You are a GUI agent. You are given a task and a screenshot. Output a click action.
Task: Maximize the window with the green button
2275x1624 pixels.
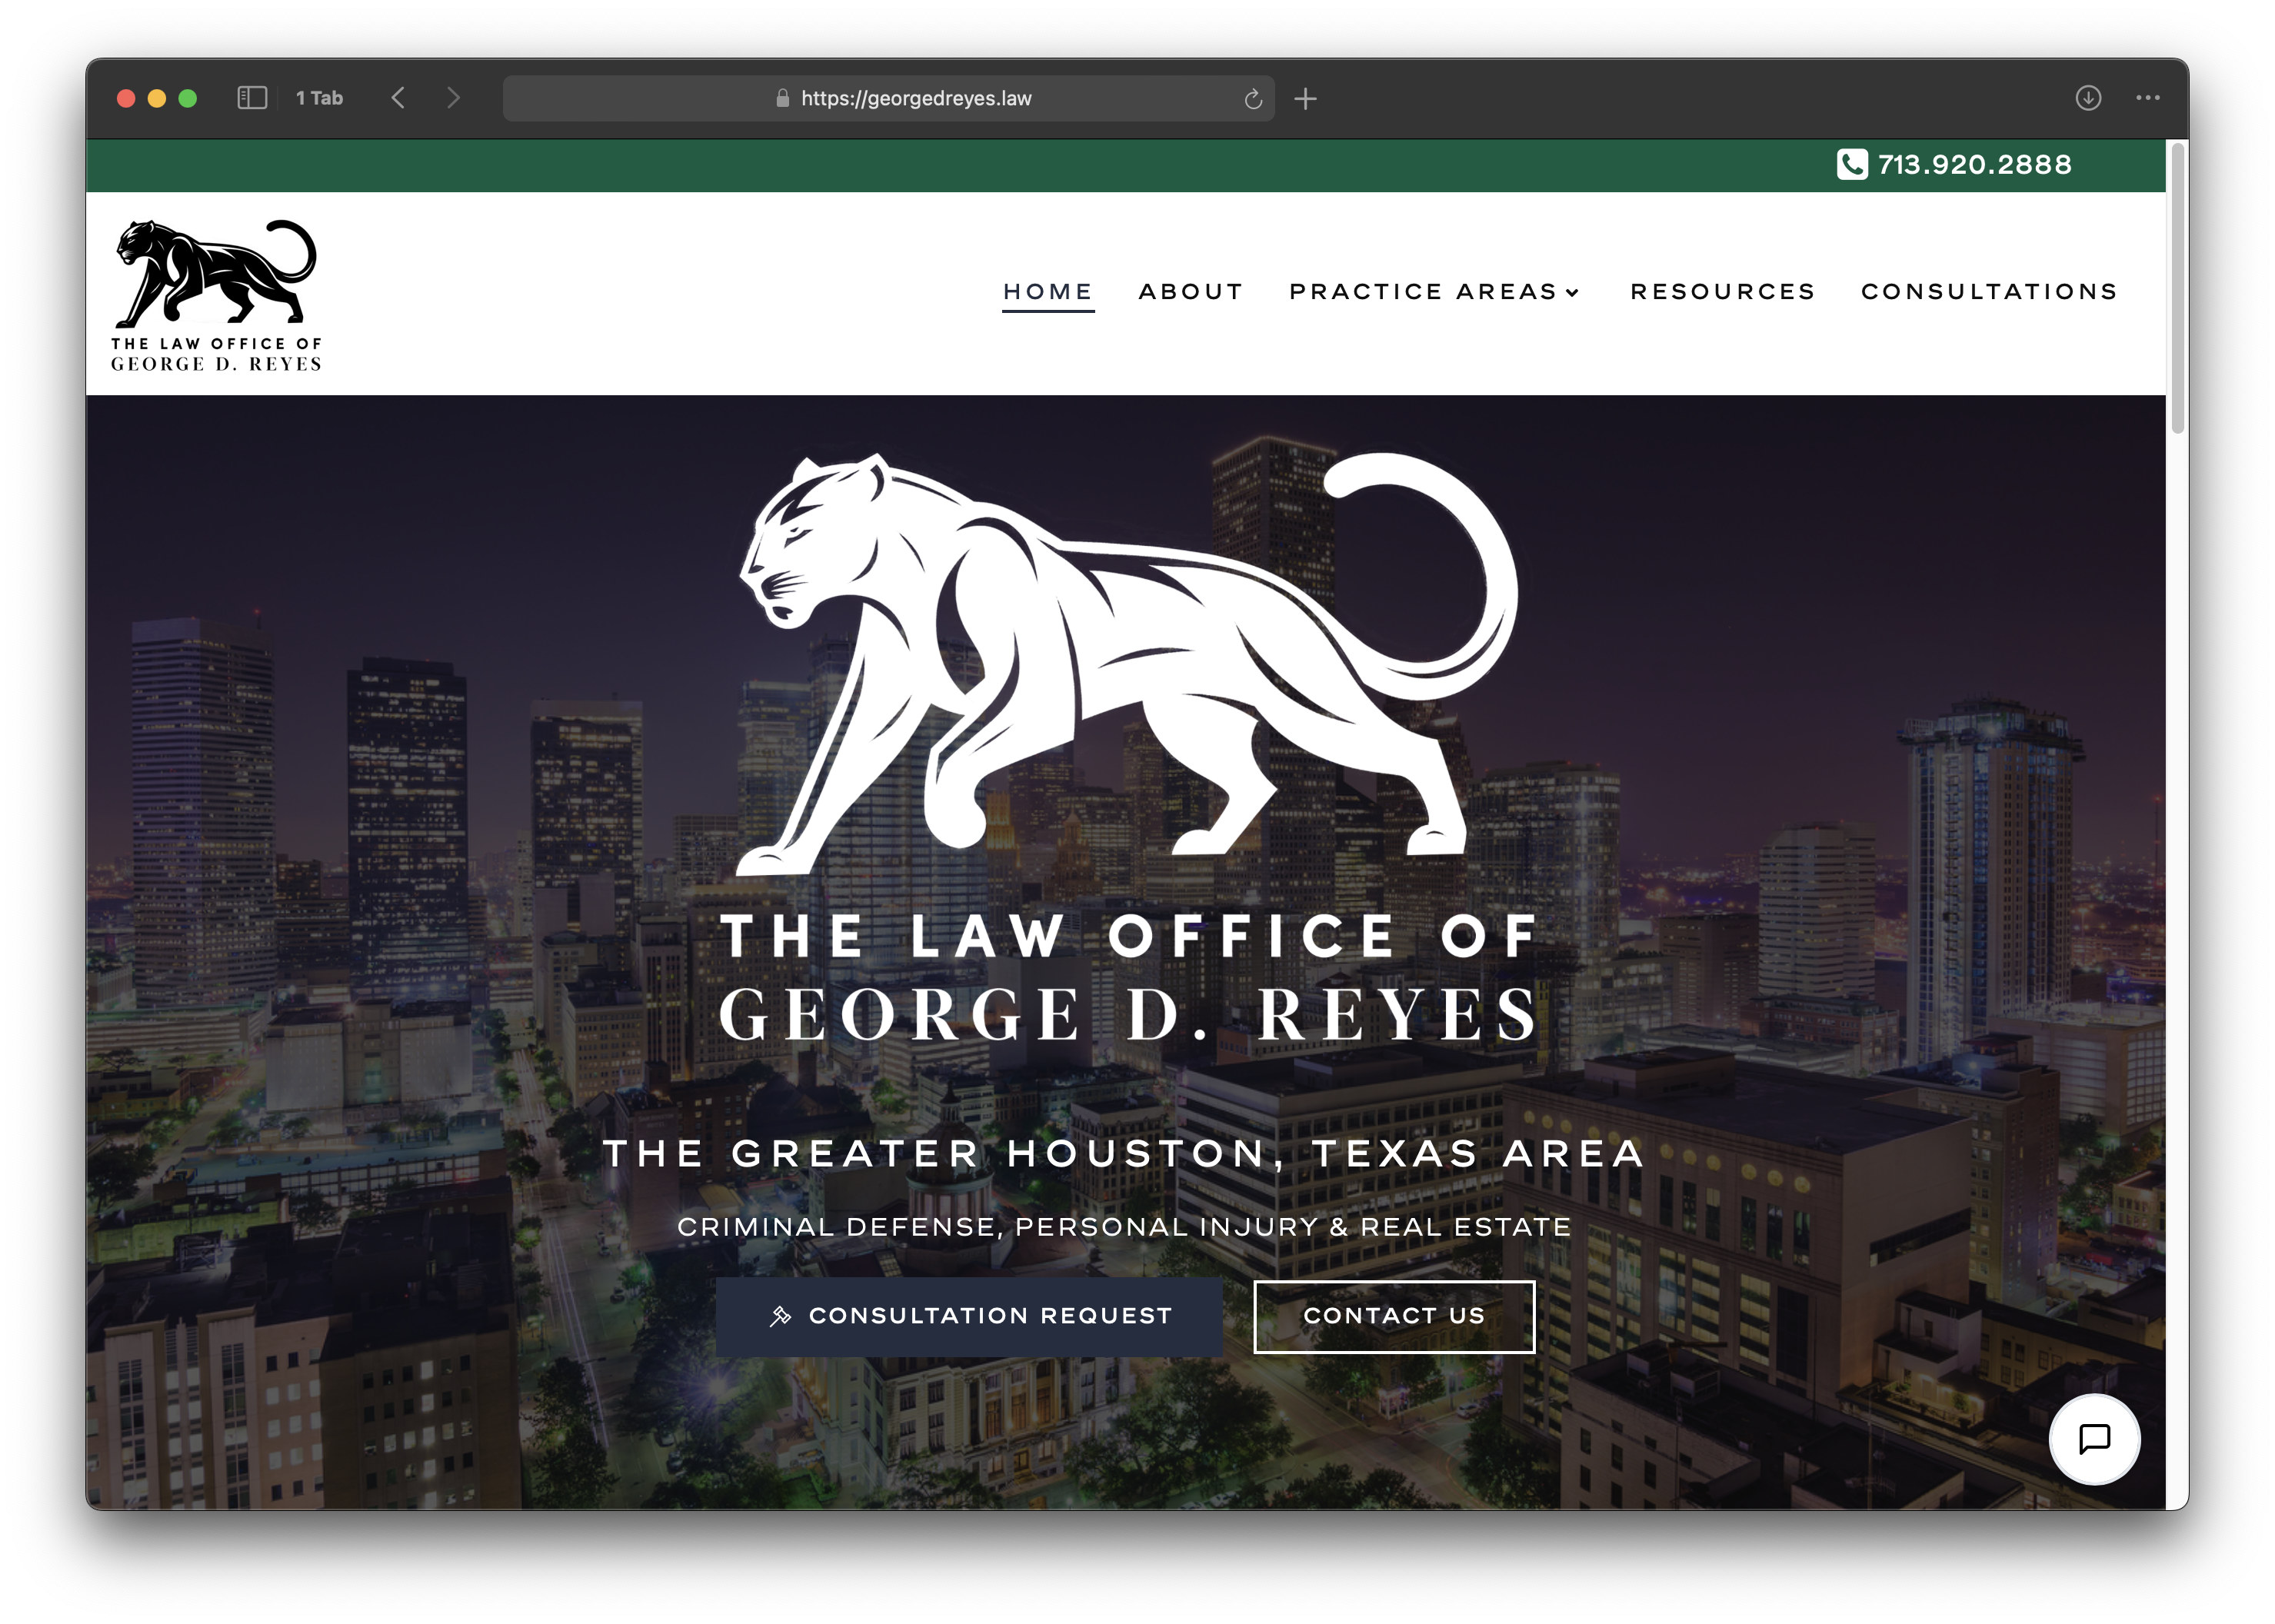188,98
